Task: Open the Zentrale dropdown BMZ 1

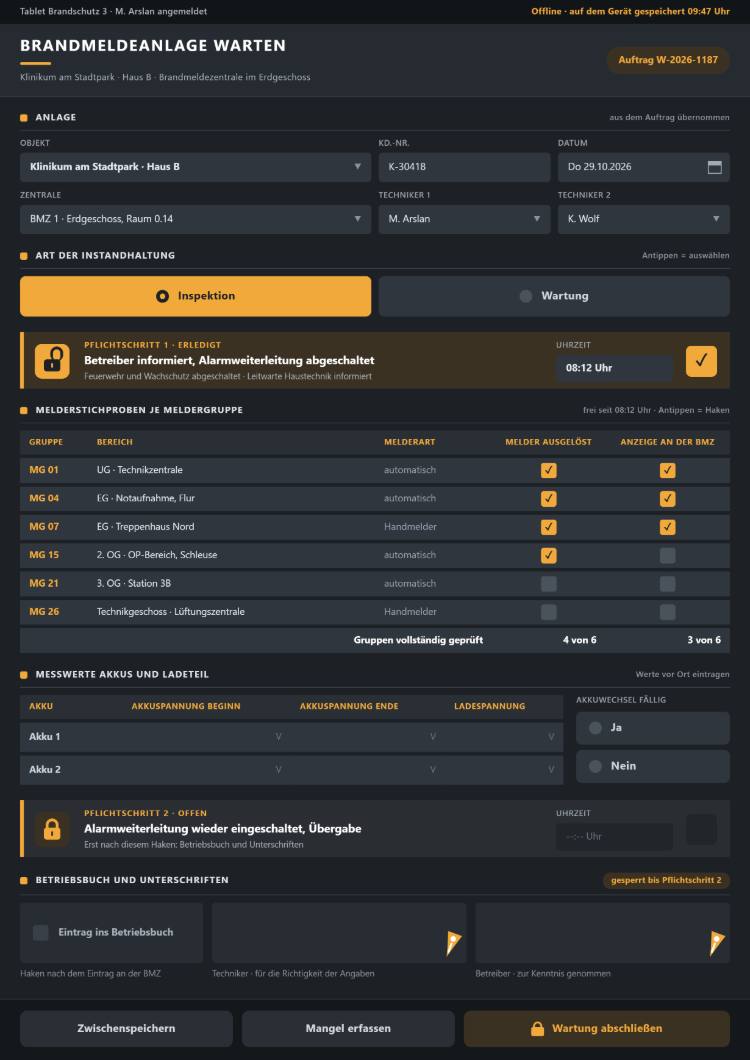Action: [x=195, y=220]
